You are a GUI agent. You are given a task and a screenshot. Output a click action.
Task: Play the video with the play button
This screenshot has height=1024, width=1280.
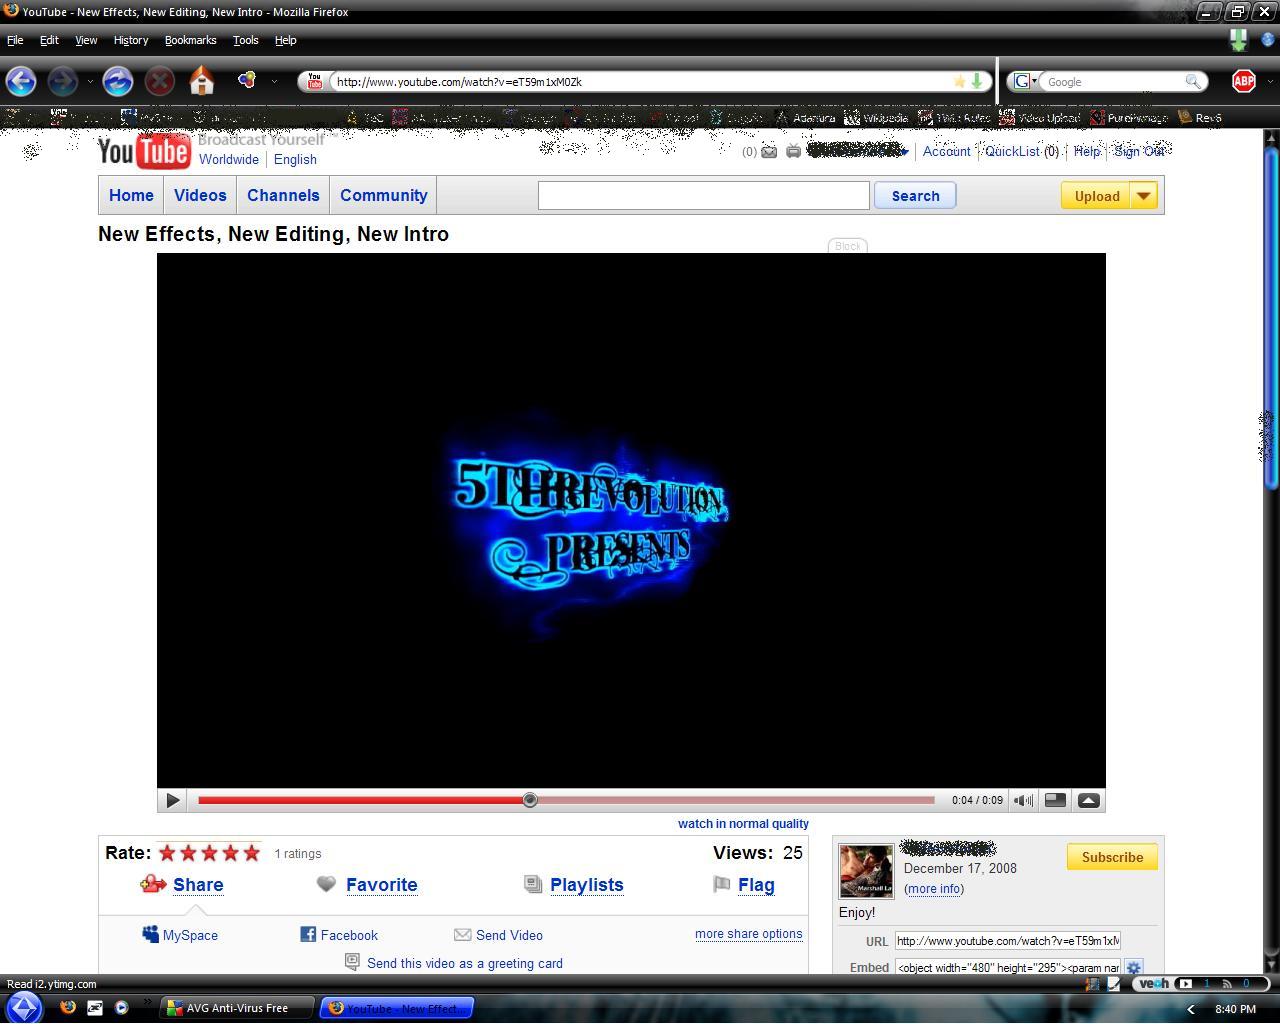click(x=173, y=800)
